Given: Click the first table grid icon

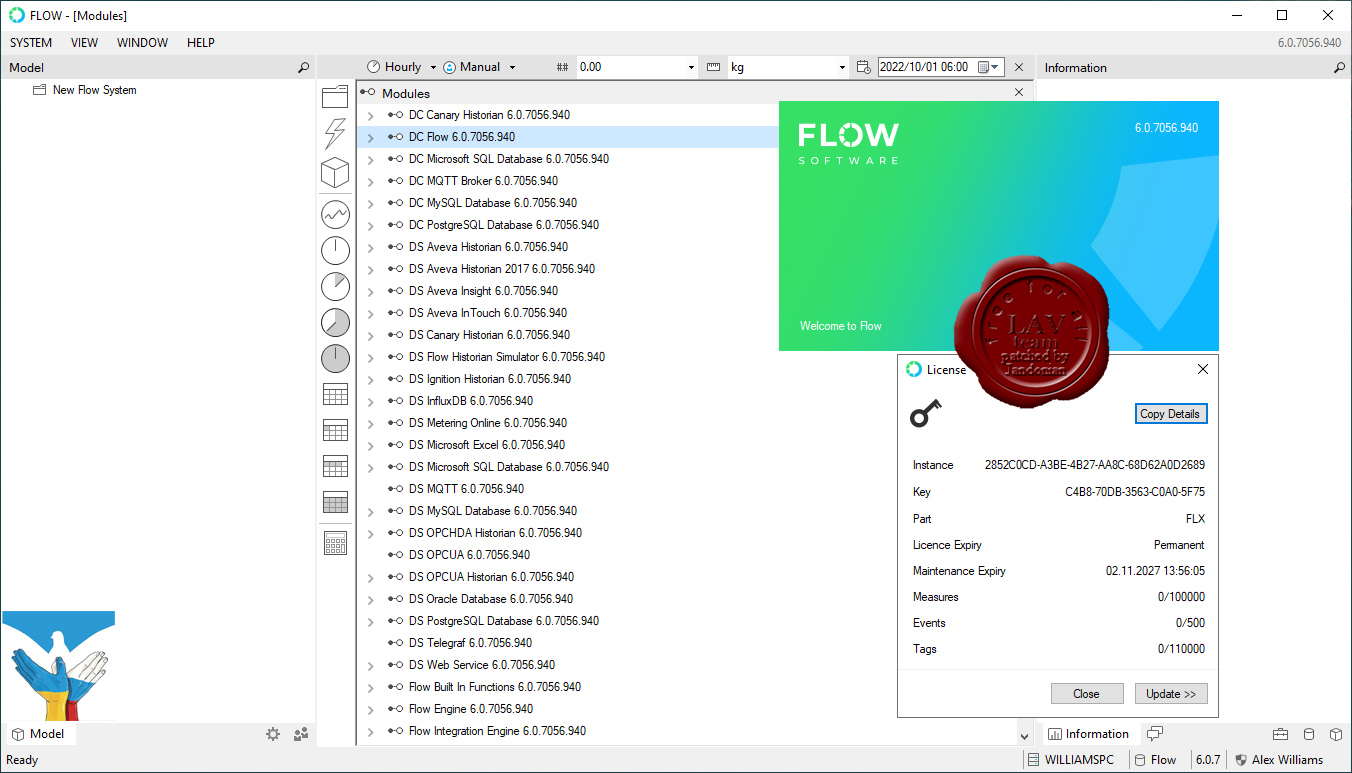Looking at the screenshot, I should 335,395.
